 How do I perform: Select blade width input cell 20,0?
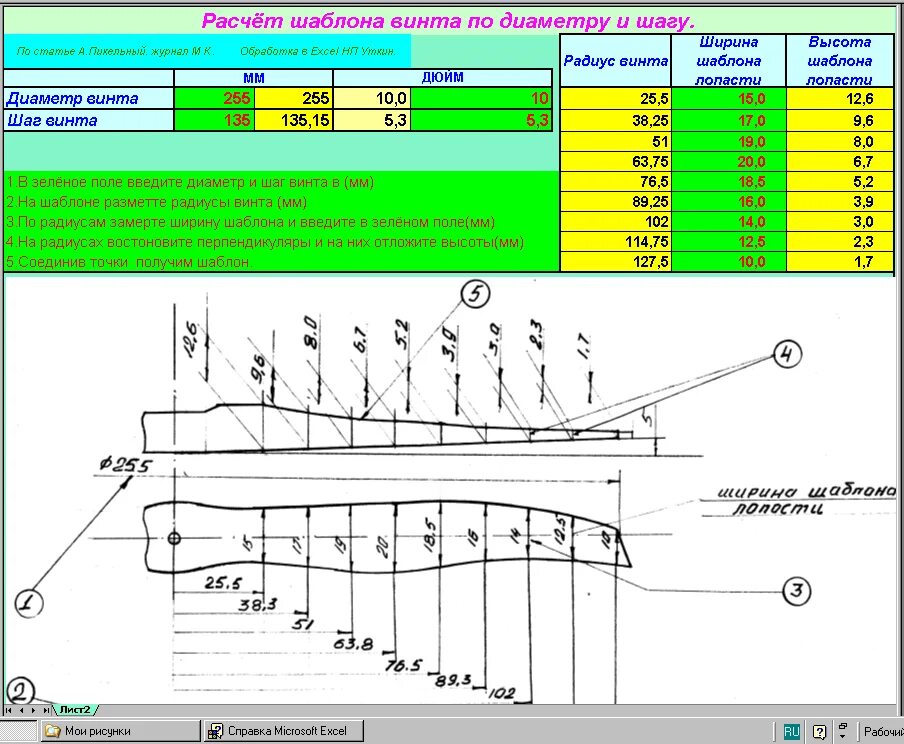click(x=729, y=161)
